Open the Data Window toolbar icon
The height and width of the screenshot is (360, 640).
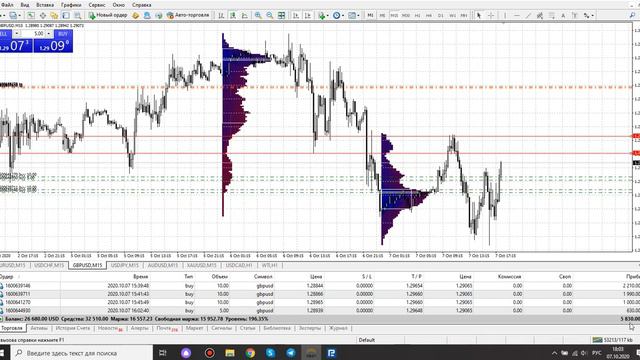(42, 16)
